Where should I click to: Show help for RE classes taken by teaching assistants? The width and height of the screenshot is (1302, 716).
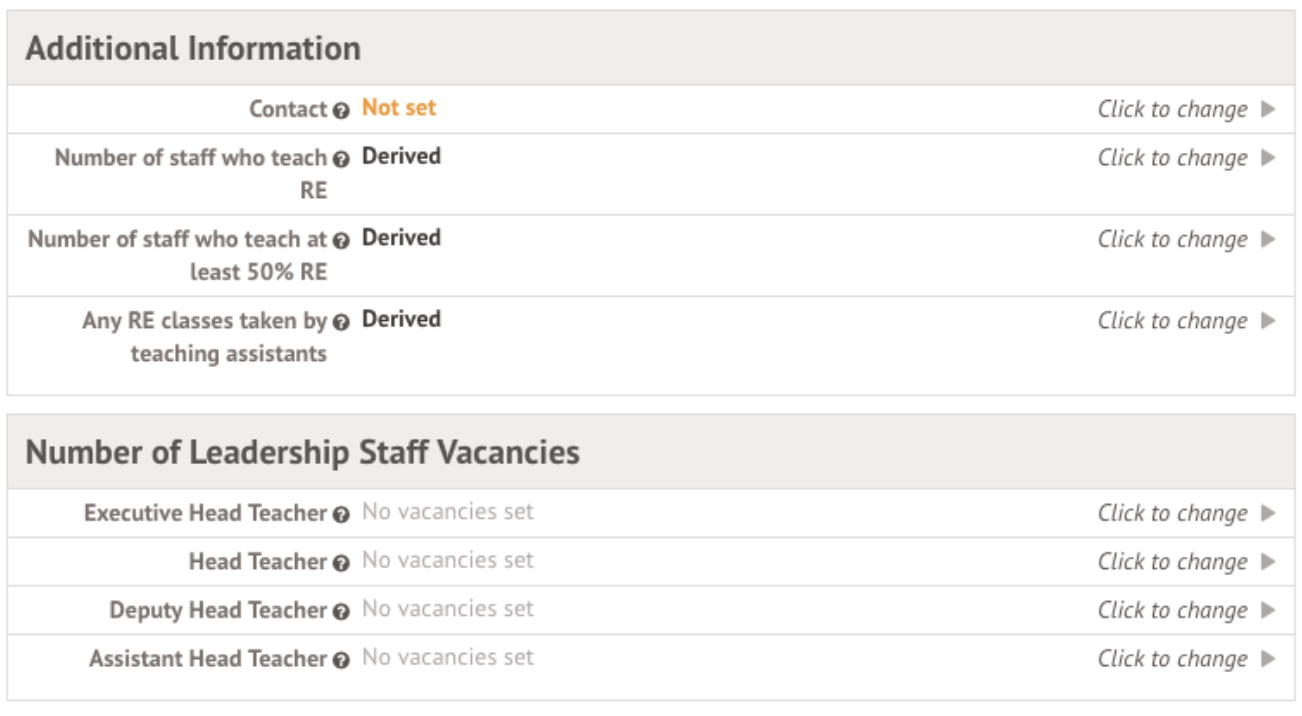pos(342,322)
